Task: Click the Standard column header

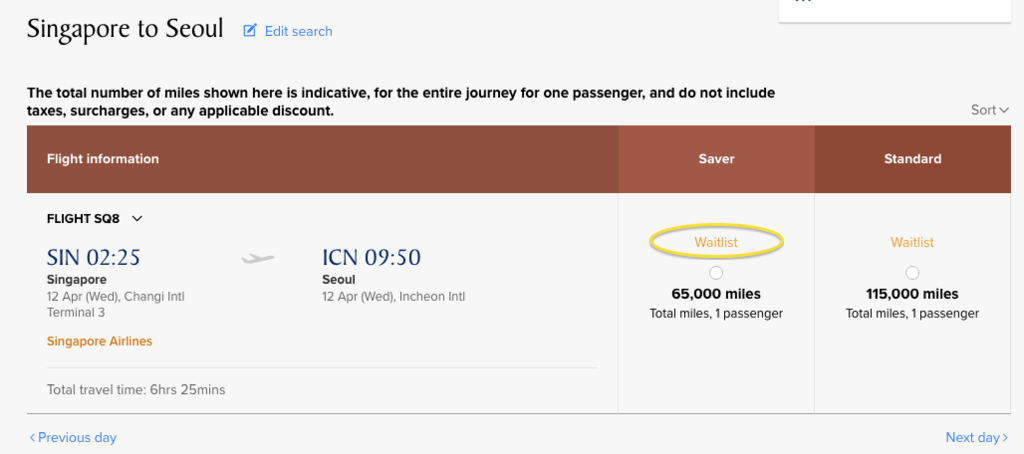Action: click(x=912, y=159)
